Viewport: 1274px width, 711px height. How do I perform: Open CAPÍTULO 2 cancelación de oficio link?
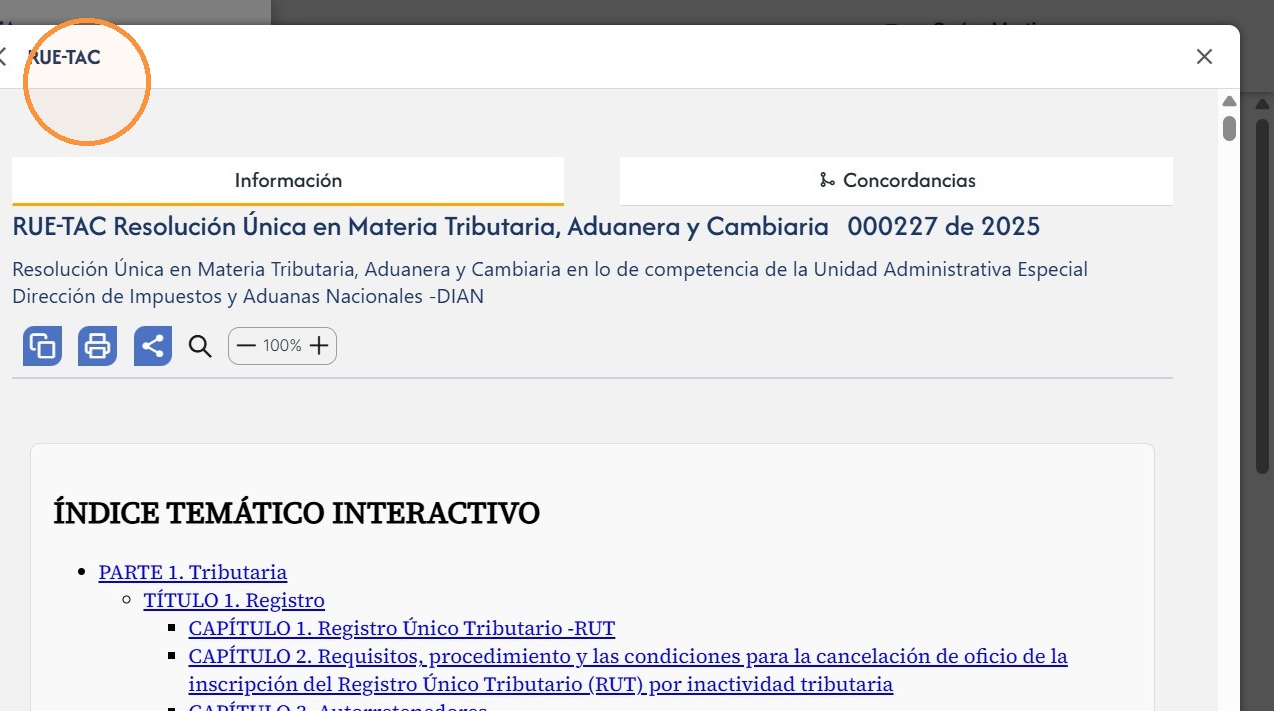point(628,670)
